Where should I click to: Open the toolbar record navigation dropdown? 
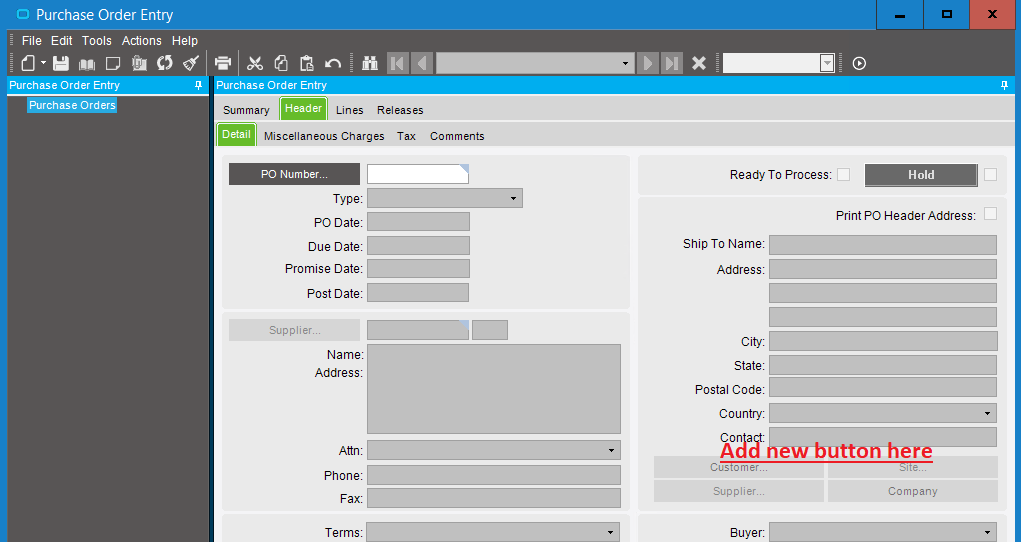tap(625, 63)
